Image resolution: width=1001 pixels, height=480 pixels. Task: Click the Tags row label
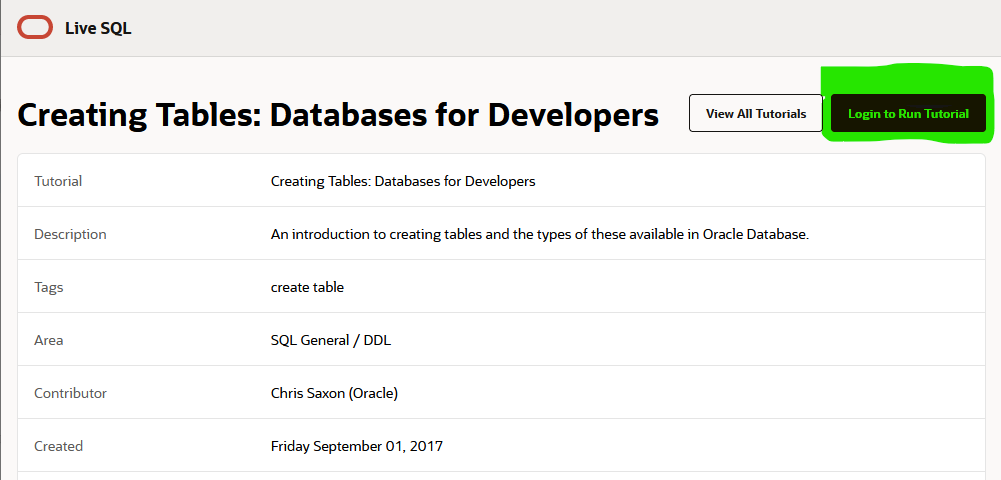[49, 287]
